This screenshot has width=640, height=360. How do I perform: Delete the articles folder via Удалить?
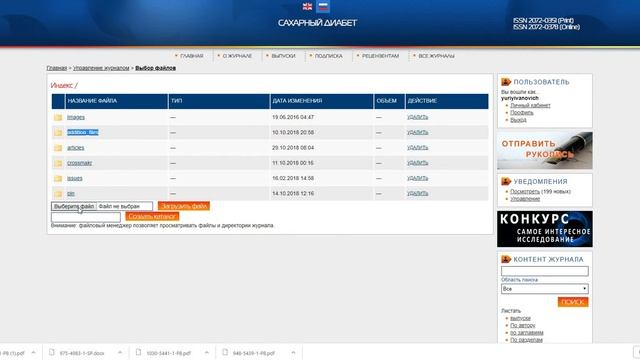pyautogui.click(x=418, y=148)
